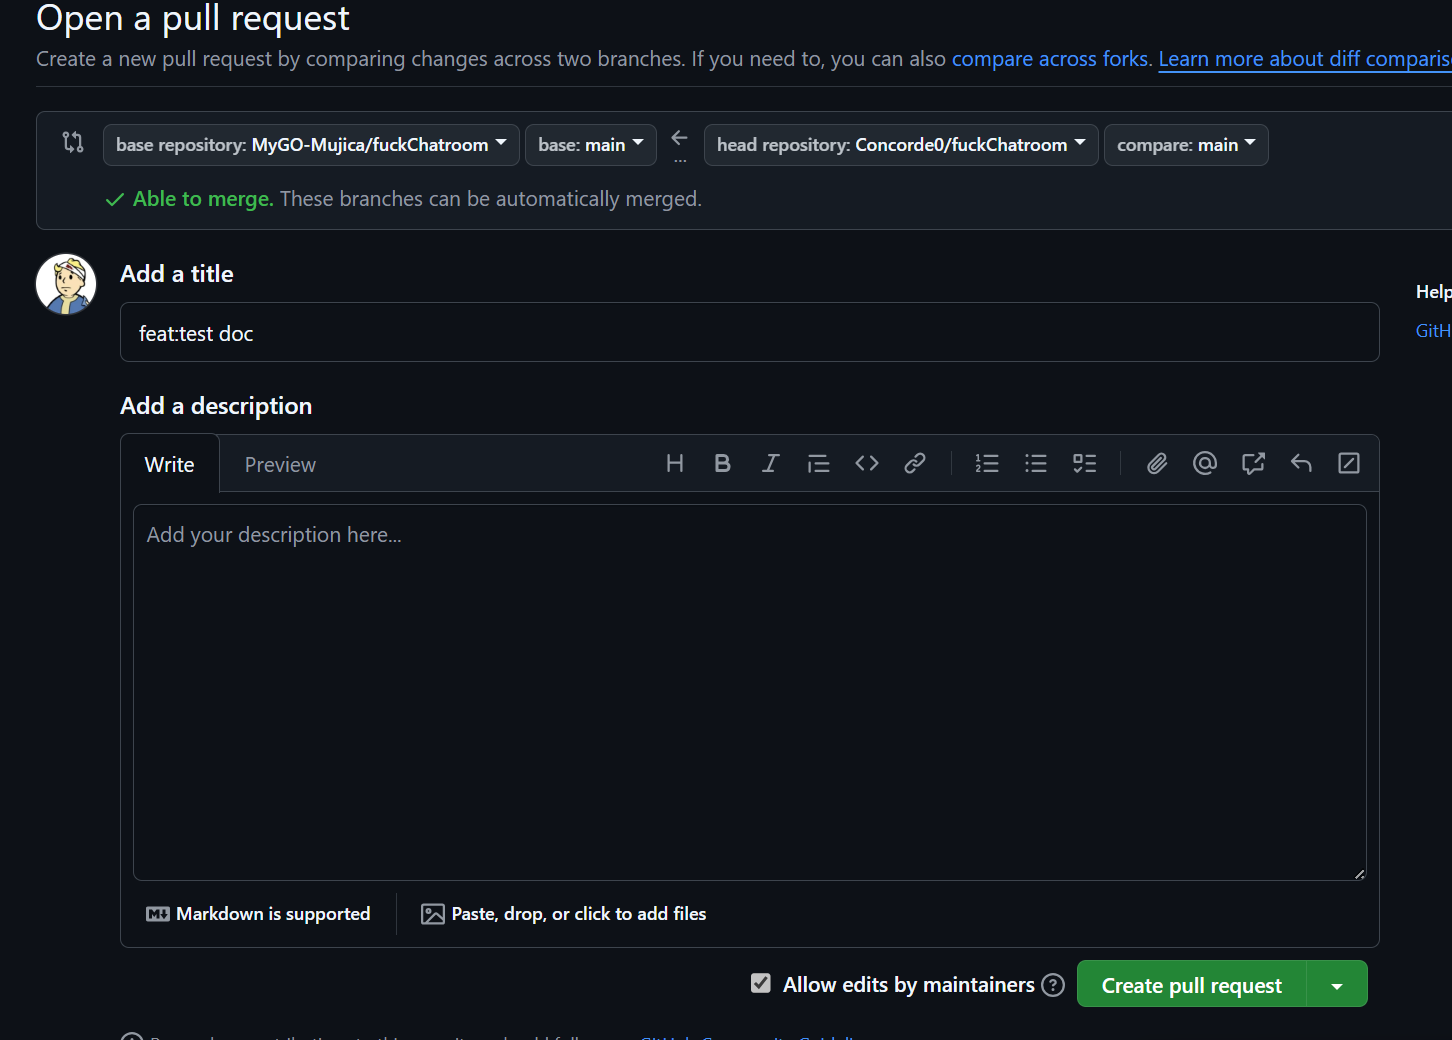
Task: Open the base repository dropdown
Action: point(311,145)
